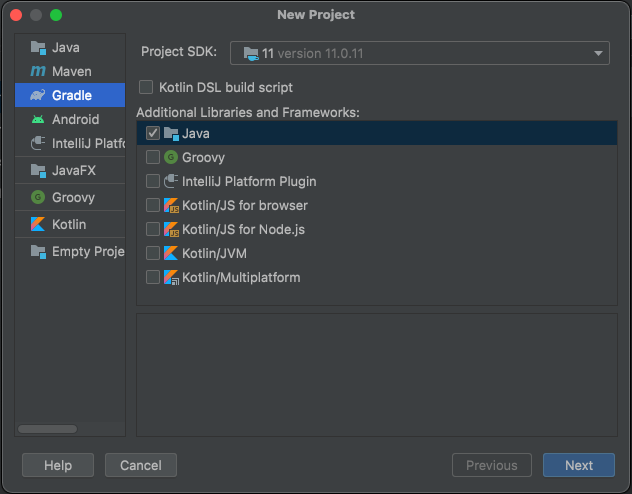632x494 pixels.
Task: Click the Empty Project folder icon
Action: click(38, 251)
